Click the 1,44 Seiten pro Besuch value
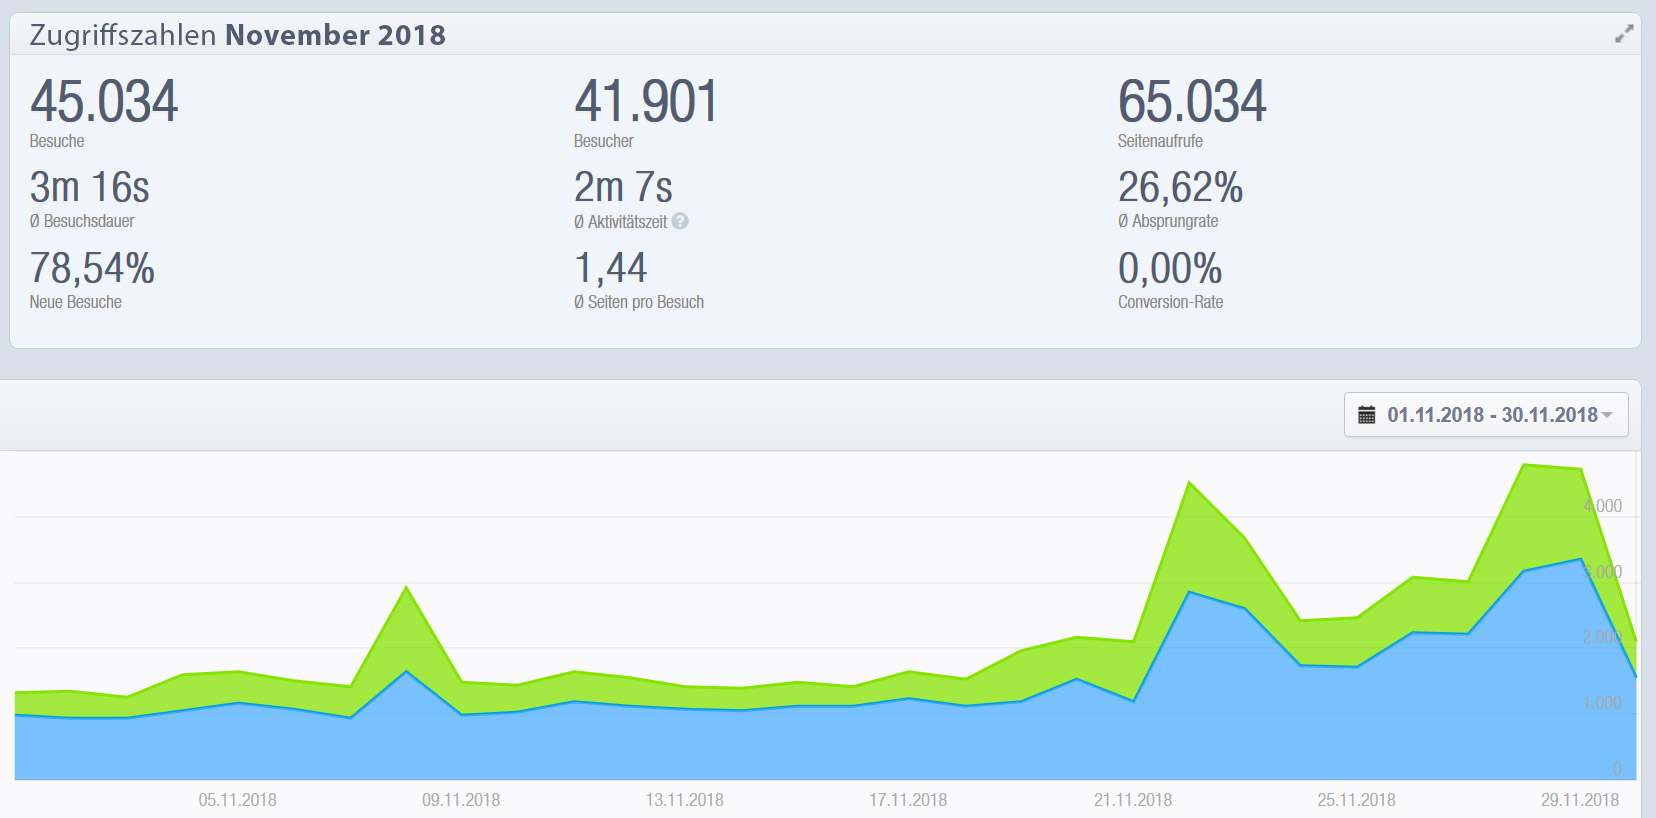 (x=610, y=268)
